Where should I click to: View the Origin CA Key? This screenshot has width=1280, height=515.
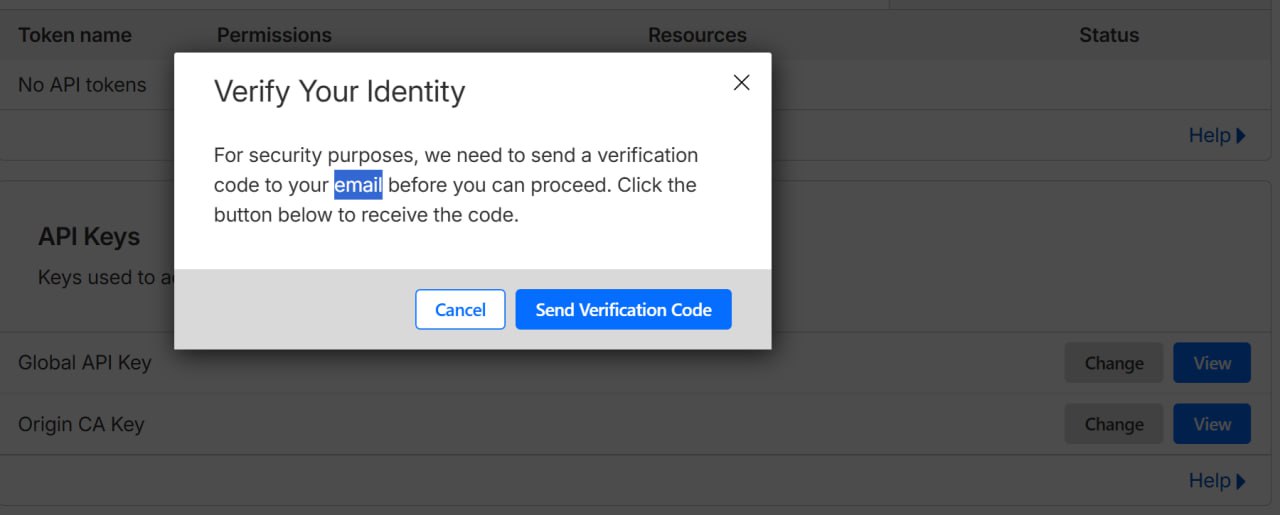pos(1211,424)
